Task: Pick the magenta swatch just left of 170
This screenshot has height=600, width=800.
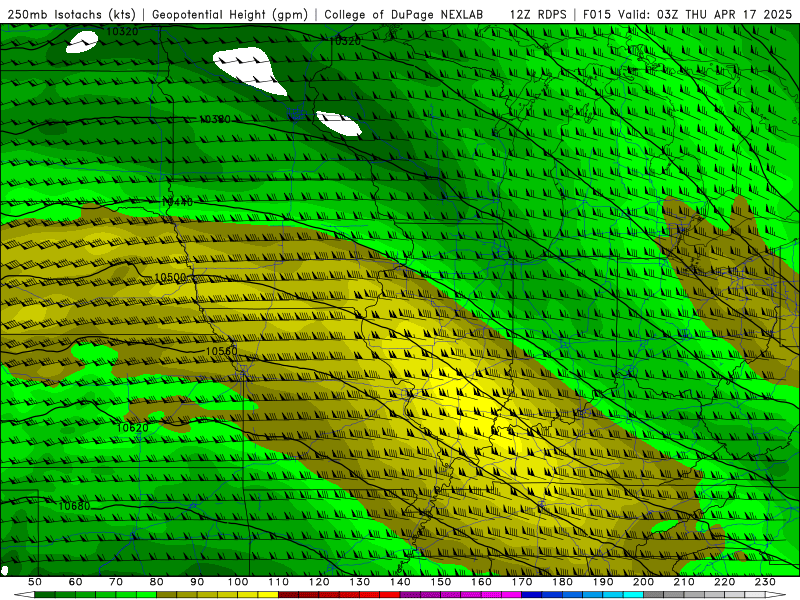Action: tap(512, 595)
